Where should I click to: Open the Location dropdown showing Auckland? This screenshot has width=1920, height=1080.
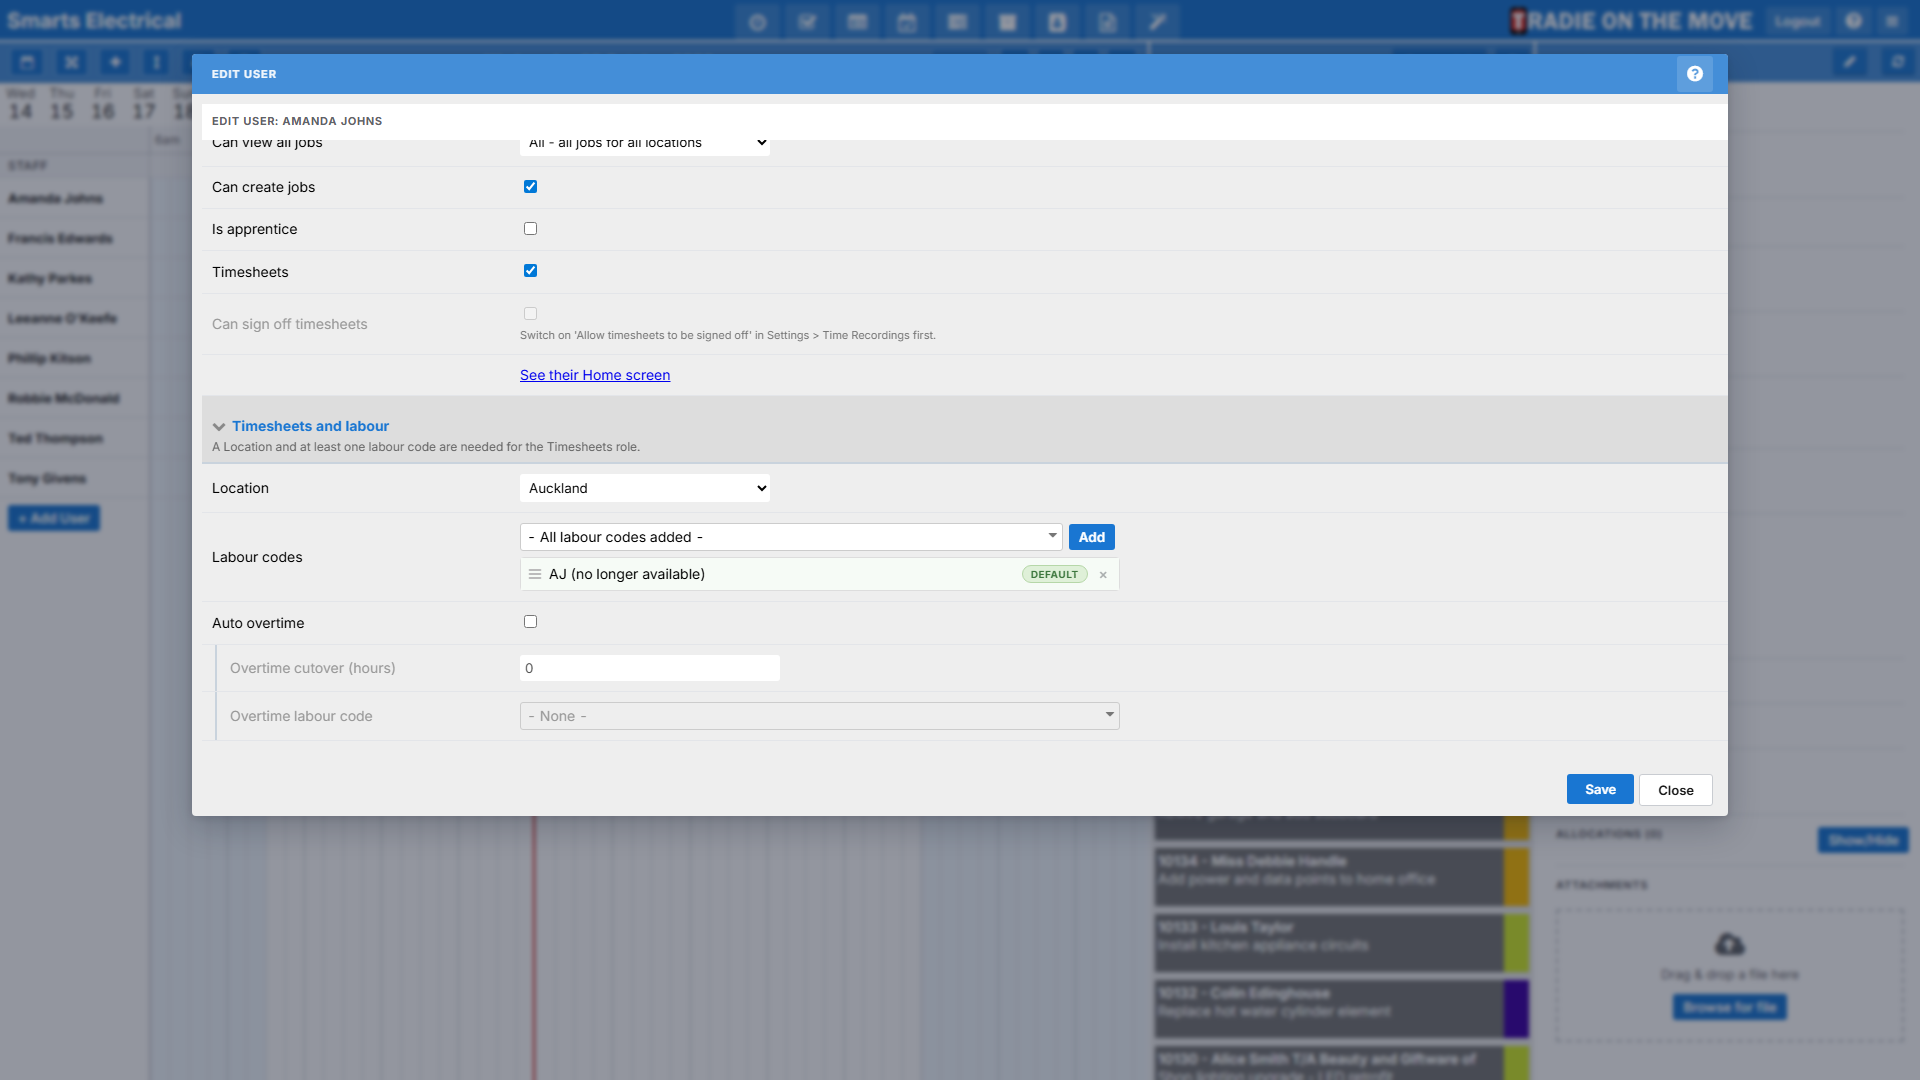(645, 488)
